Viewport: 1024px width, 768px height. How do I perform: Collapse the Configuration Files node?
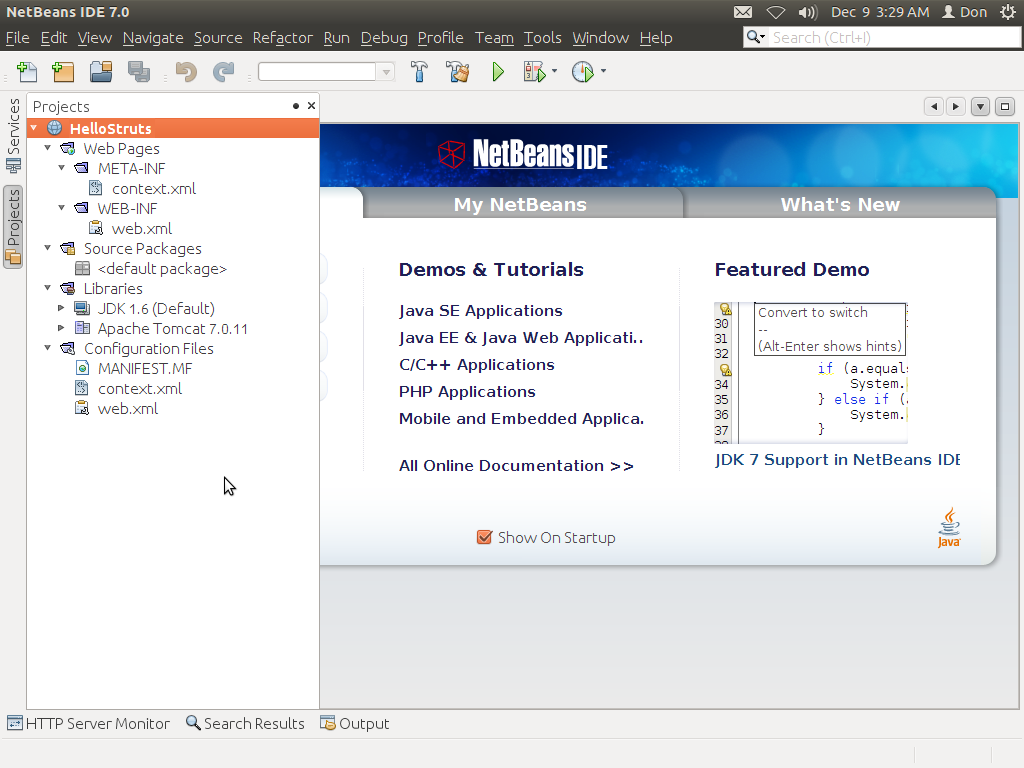(x=47, y=347)
